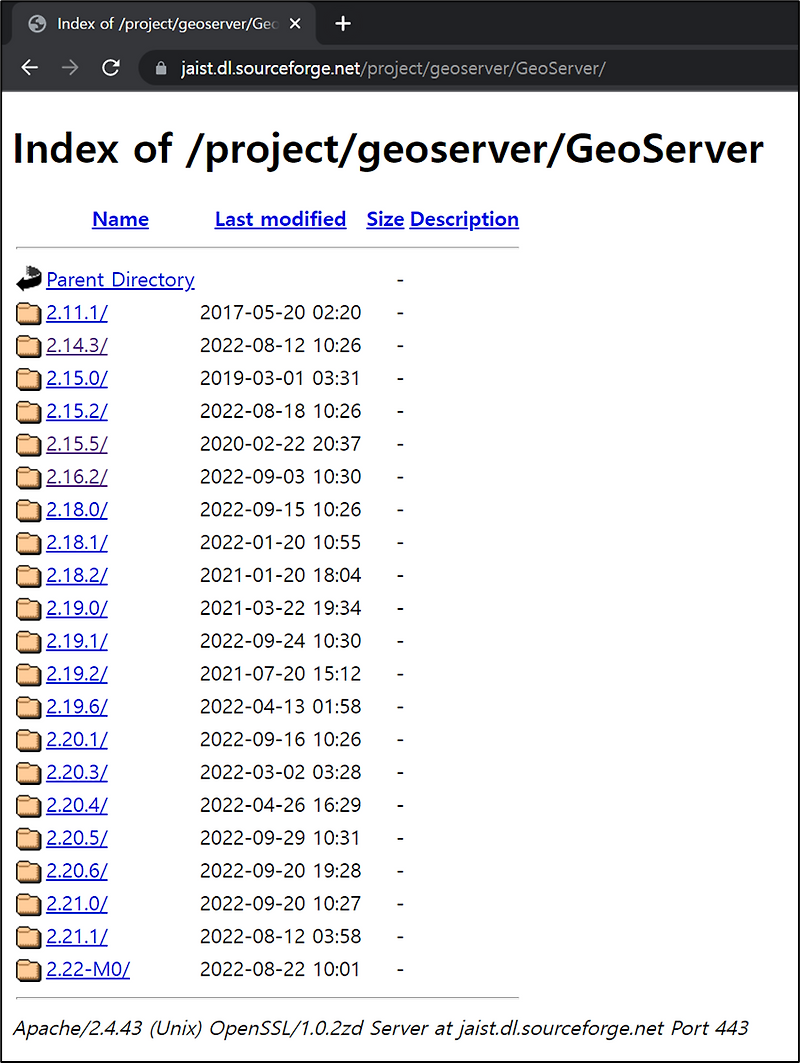Image resolution: width=800 pixels, height=1063 pixels.
Task: Click the forward navigation arrow
Action: pos(69,68)
